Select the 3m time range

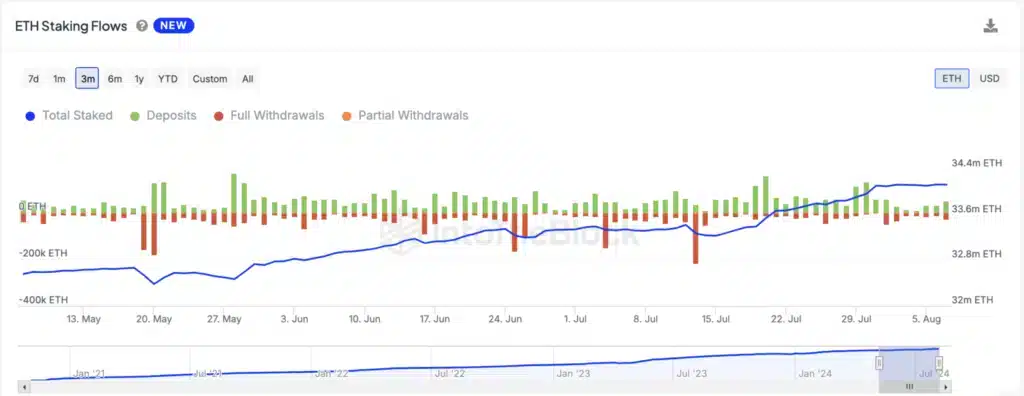coord(87,79)
